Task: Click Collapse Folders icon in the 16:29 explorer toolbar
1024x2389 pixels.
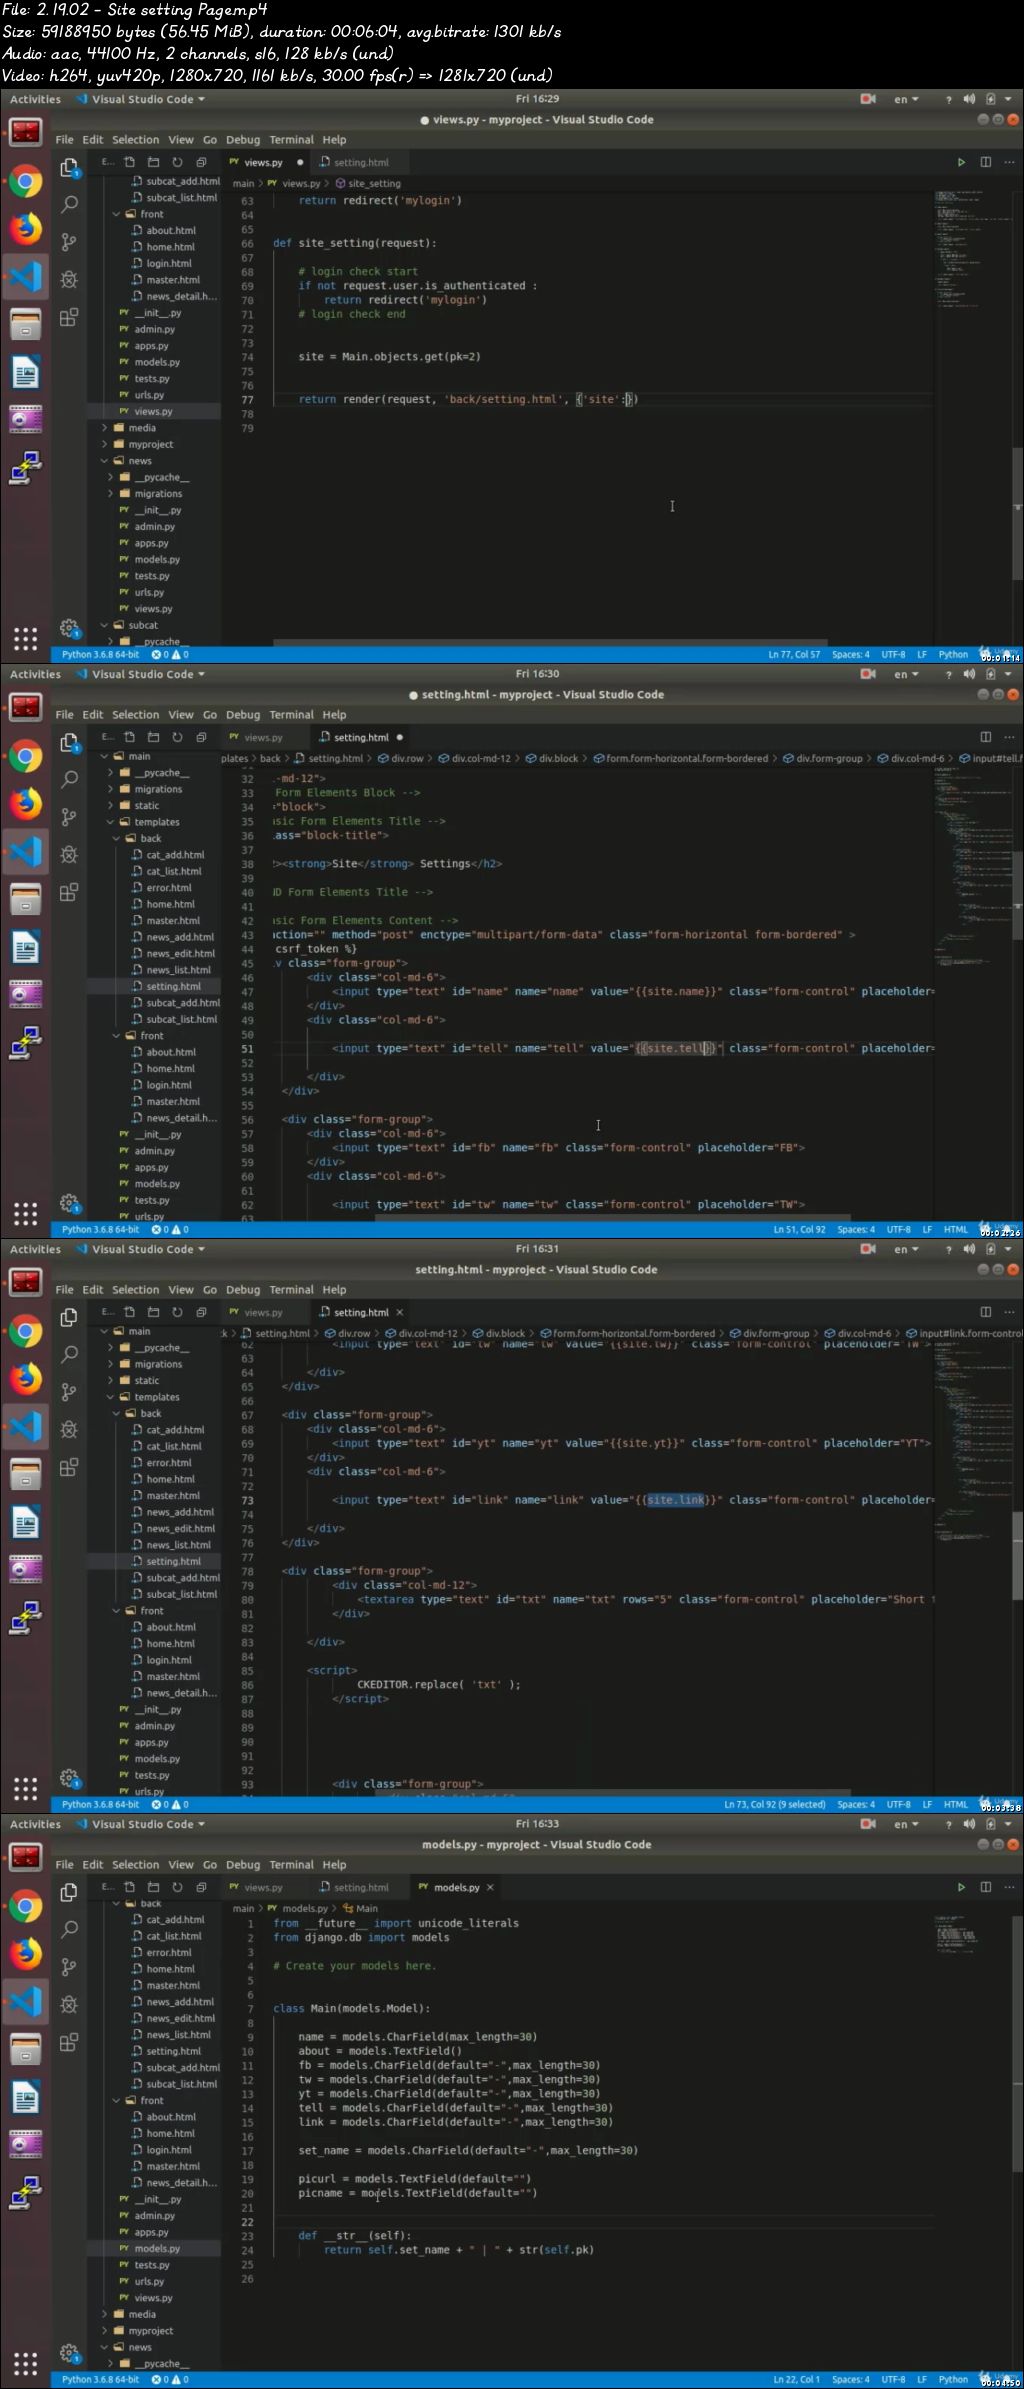Action: tap(201, 162)
